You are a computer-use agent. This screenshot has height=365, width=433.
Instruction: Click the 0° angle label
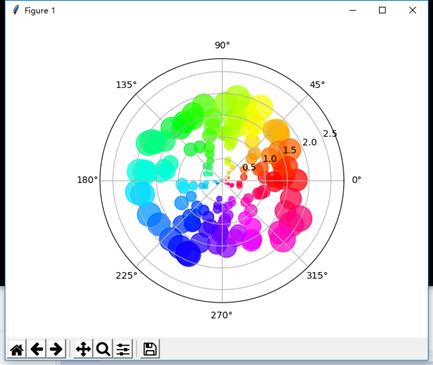pos(357,180)
